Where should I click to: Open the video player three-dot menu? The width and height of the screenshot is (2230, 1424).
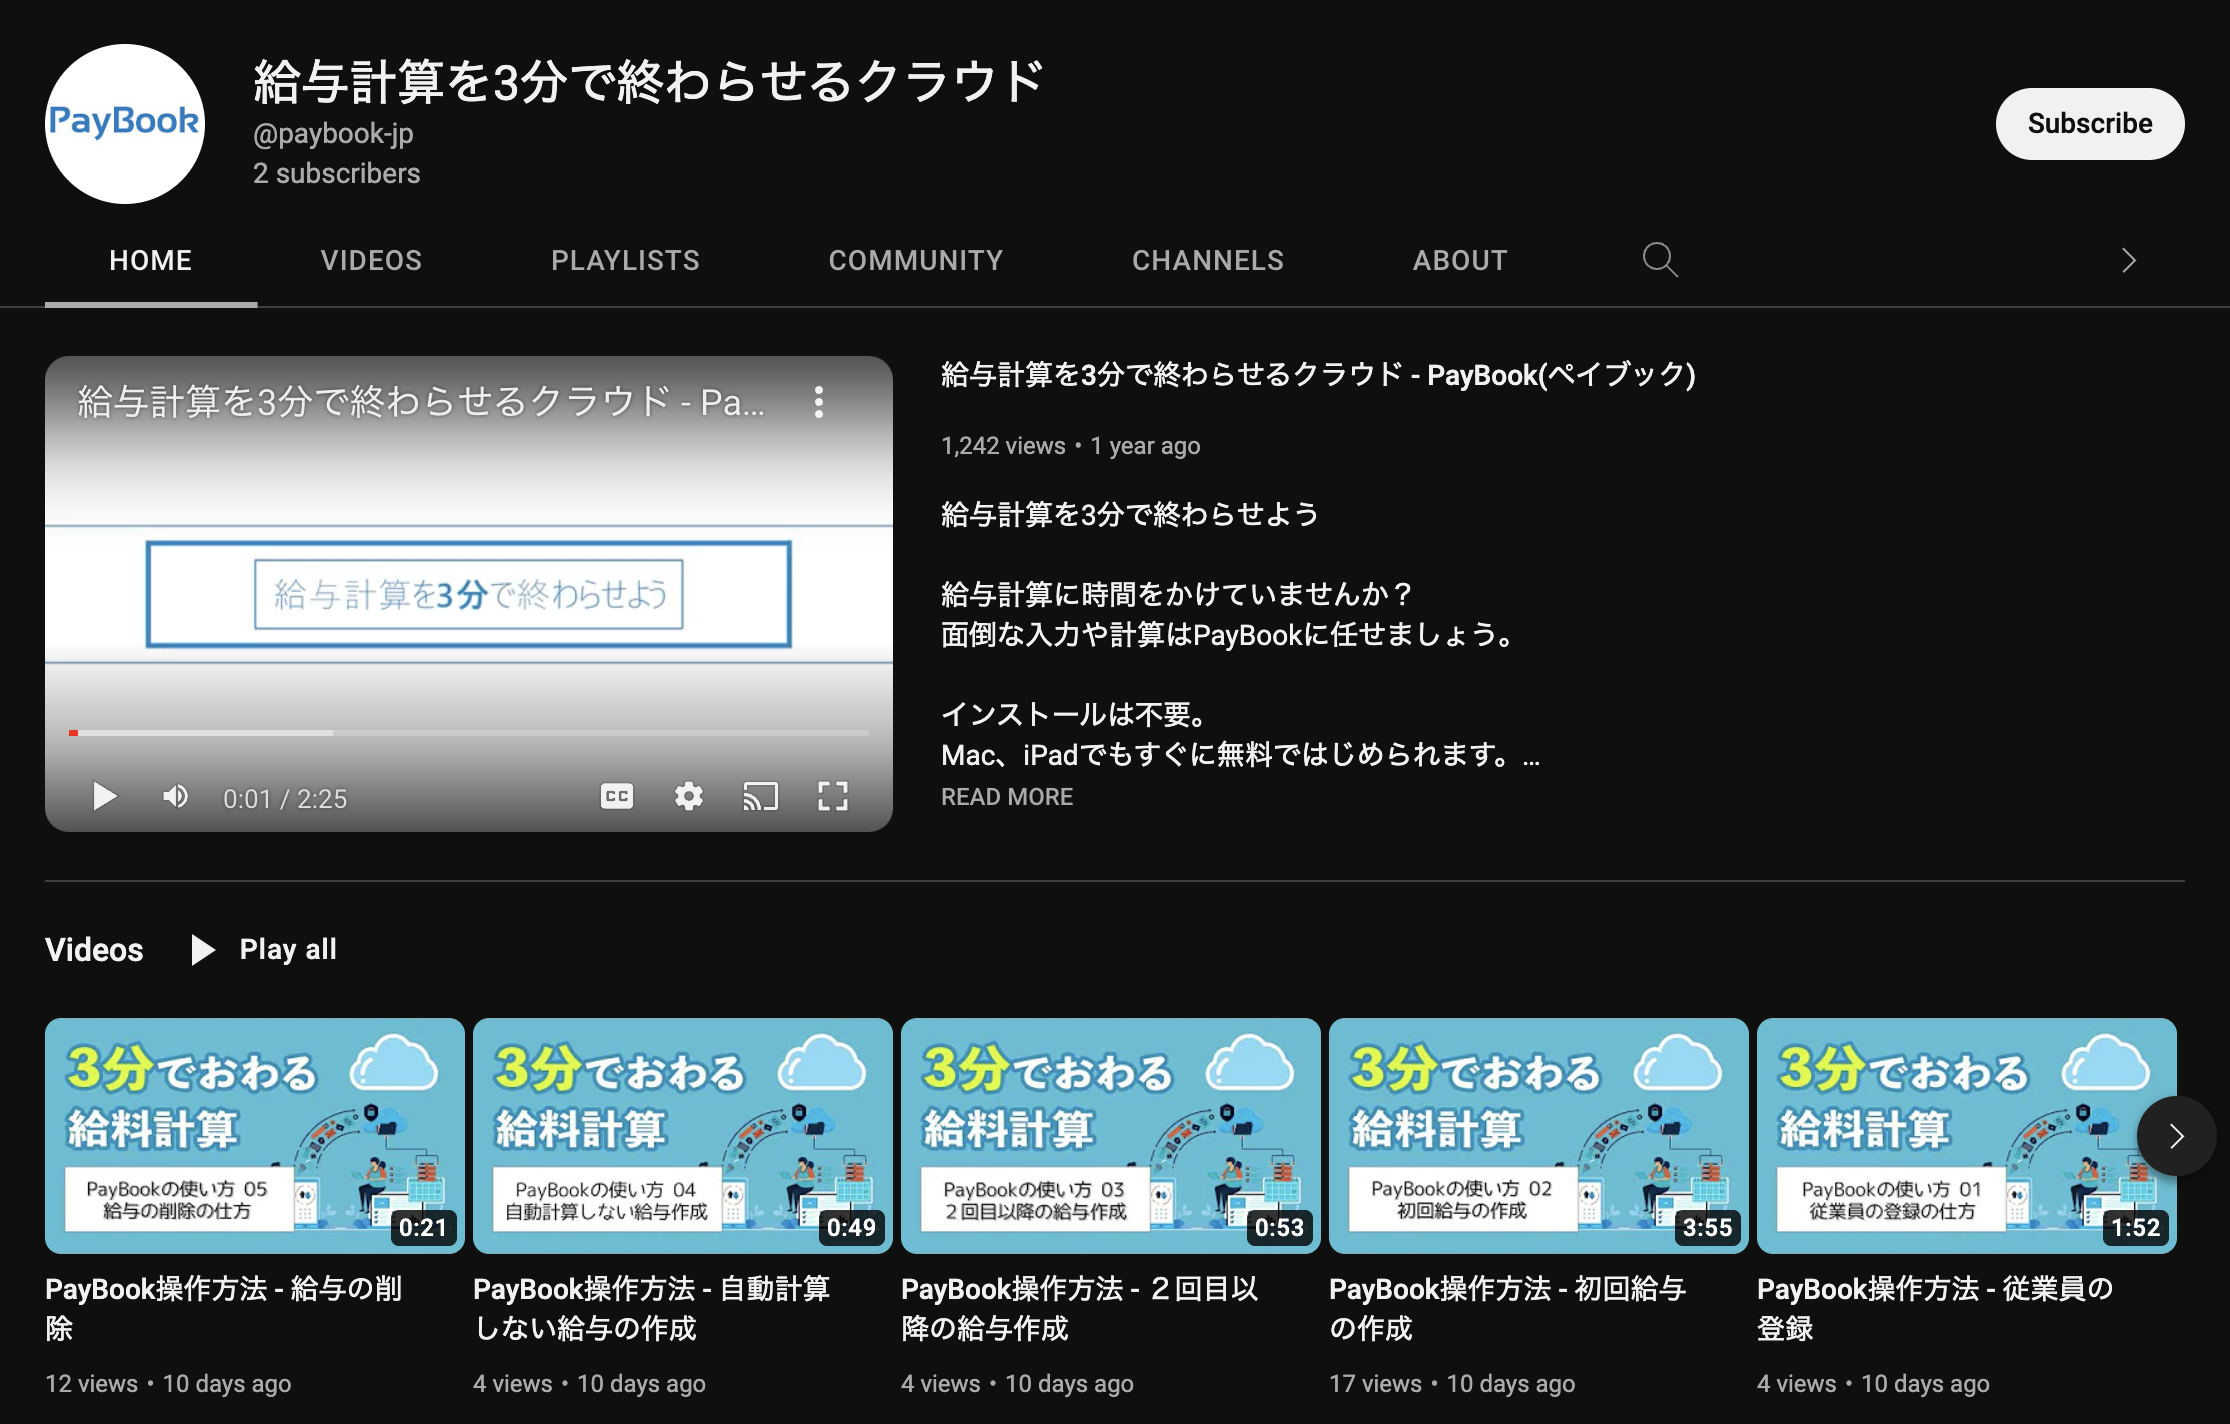point(819,402)
